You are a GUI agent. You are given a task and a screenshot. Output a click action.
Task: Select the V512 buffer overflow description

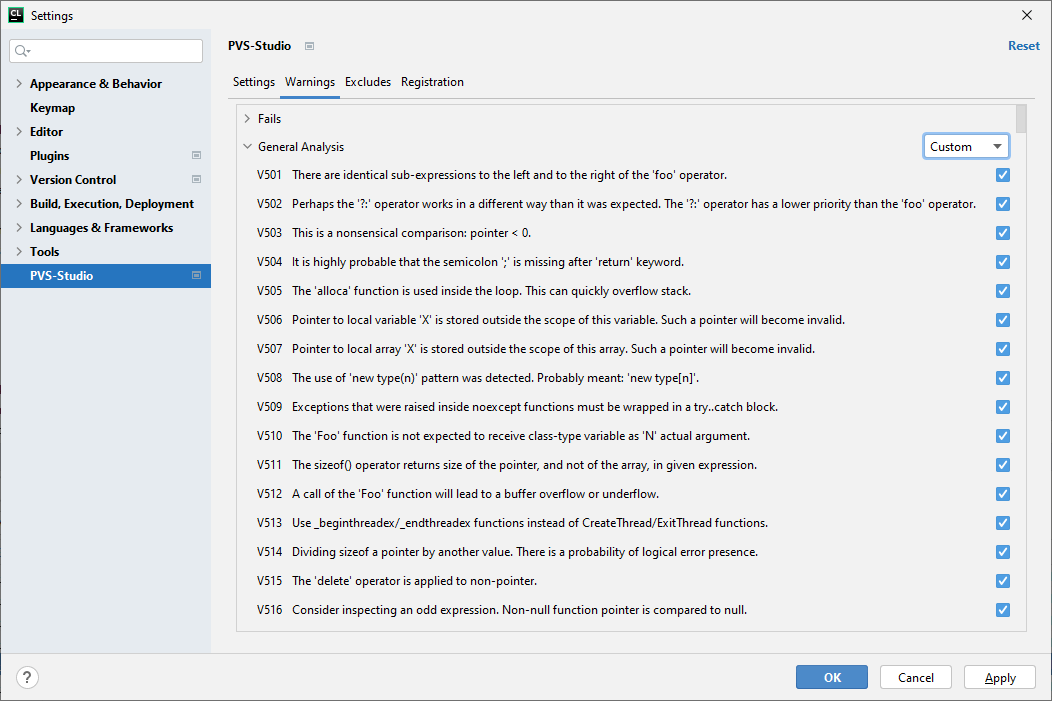pos(475,494)
